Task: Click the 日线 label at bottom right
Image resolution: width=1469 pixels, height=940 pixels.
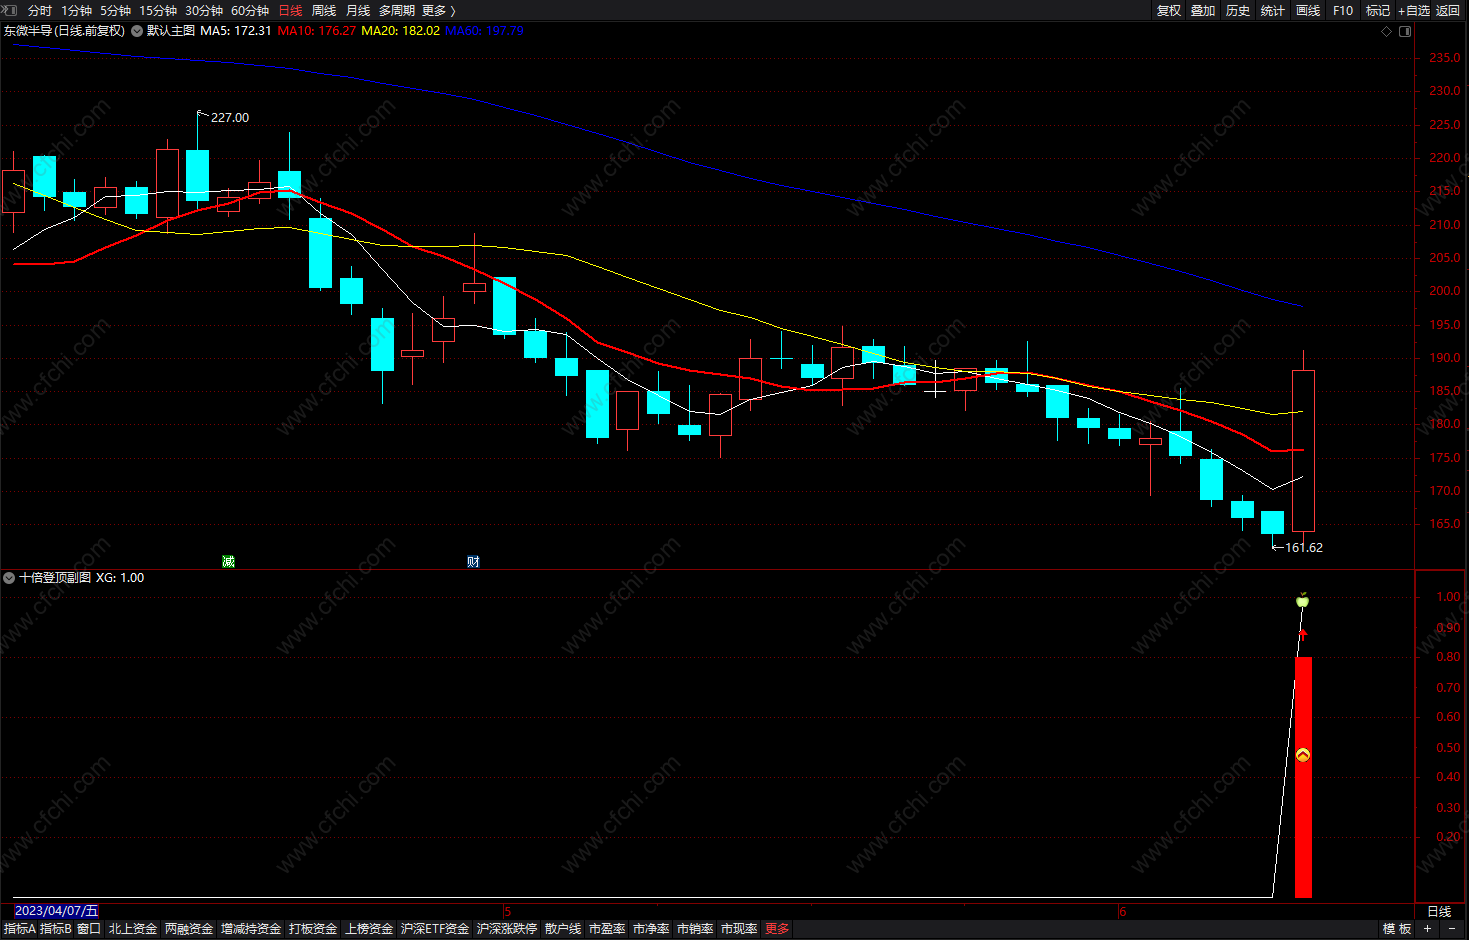Action: coord(1439,911)
